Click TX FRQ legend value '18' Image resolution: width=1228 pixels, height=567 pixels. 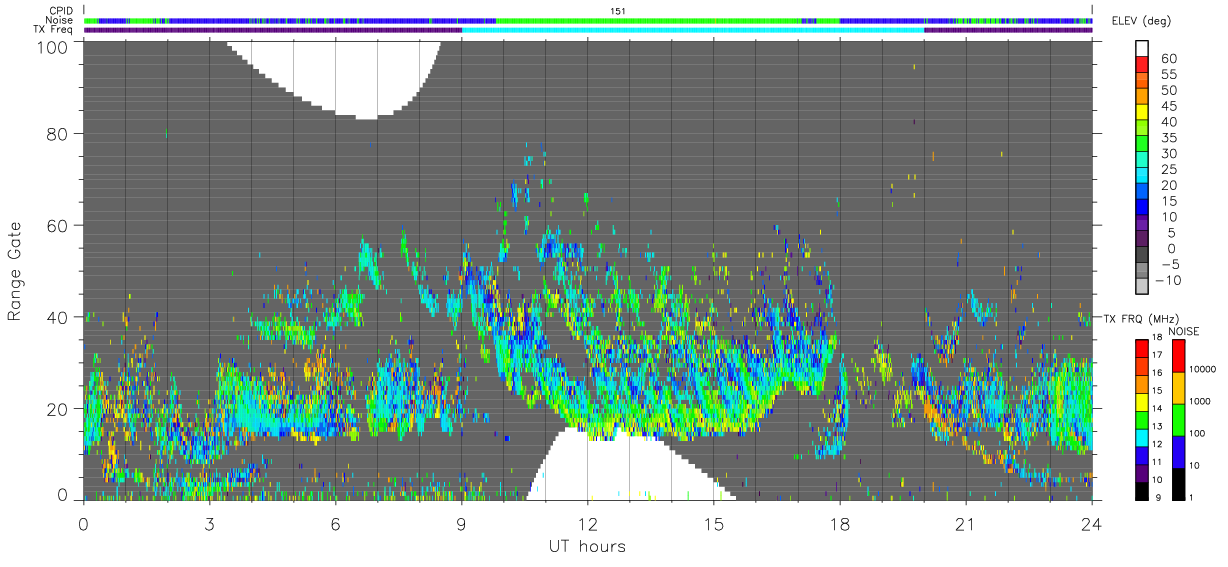pyautogui.click(x=1157, y=339)
